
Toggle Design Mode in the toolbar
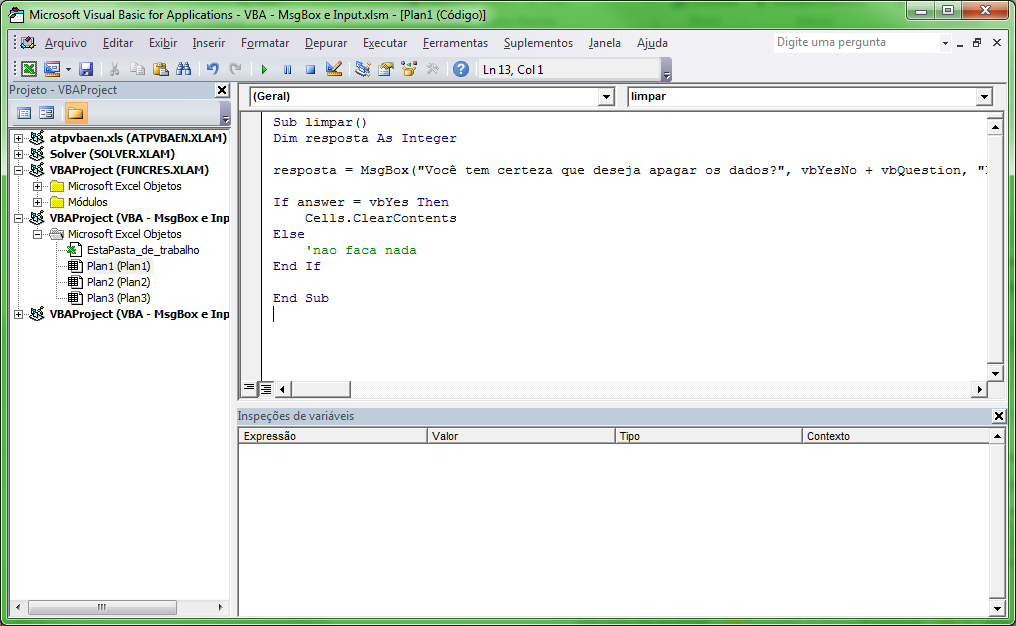(x=334, y=69)
